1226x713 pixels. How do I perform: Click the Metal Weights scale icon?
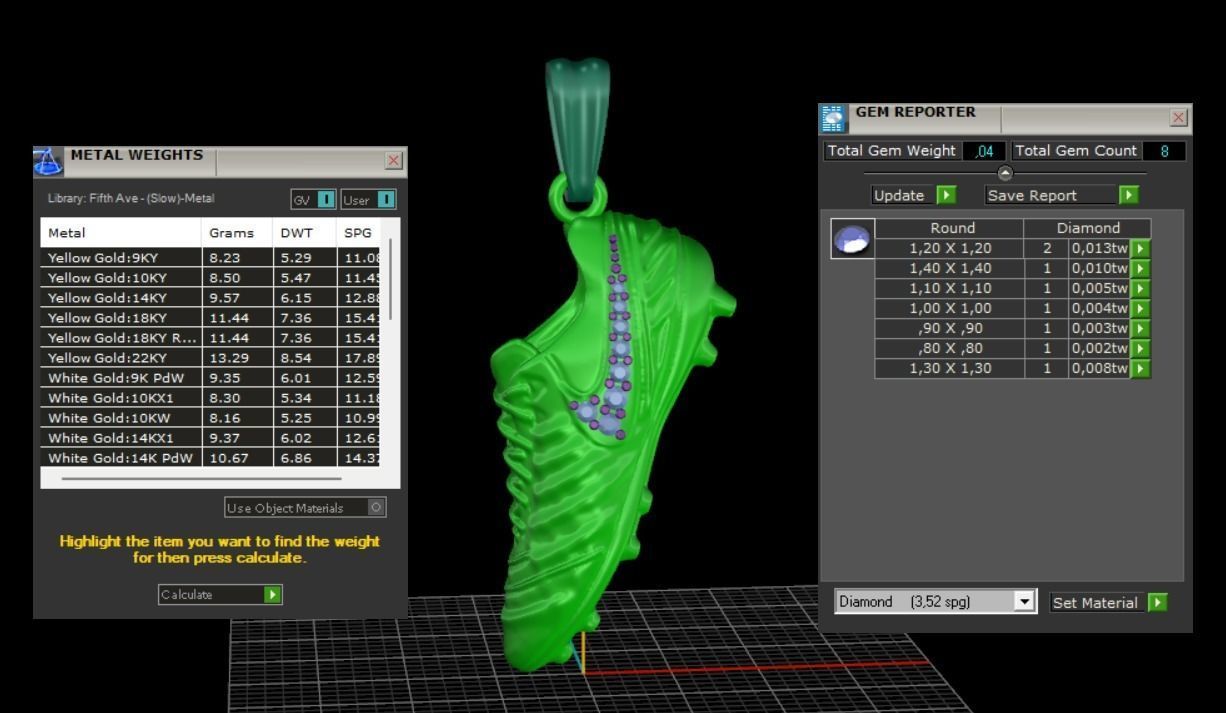pyautogui.click(x=49, y=161)
